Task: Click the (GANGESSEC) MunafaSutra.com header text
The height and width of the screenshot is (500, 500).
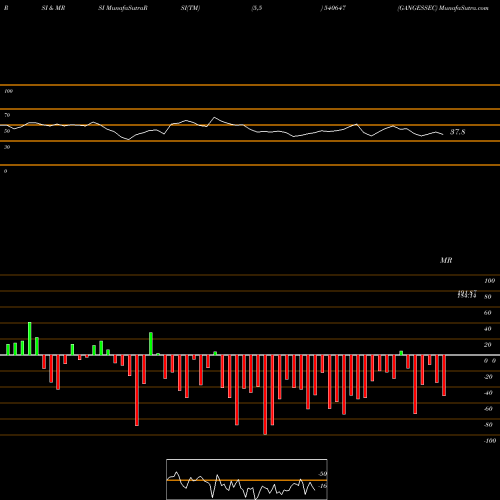Action: click(443, 8)
